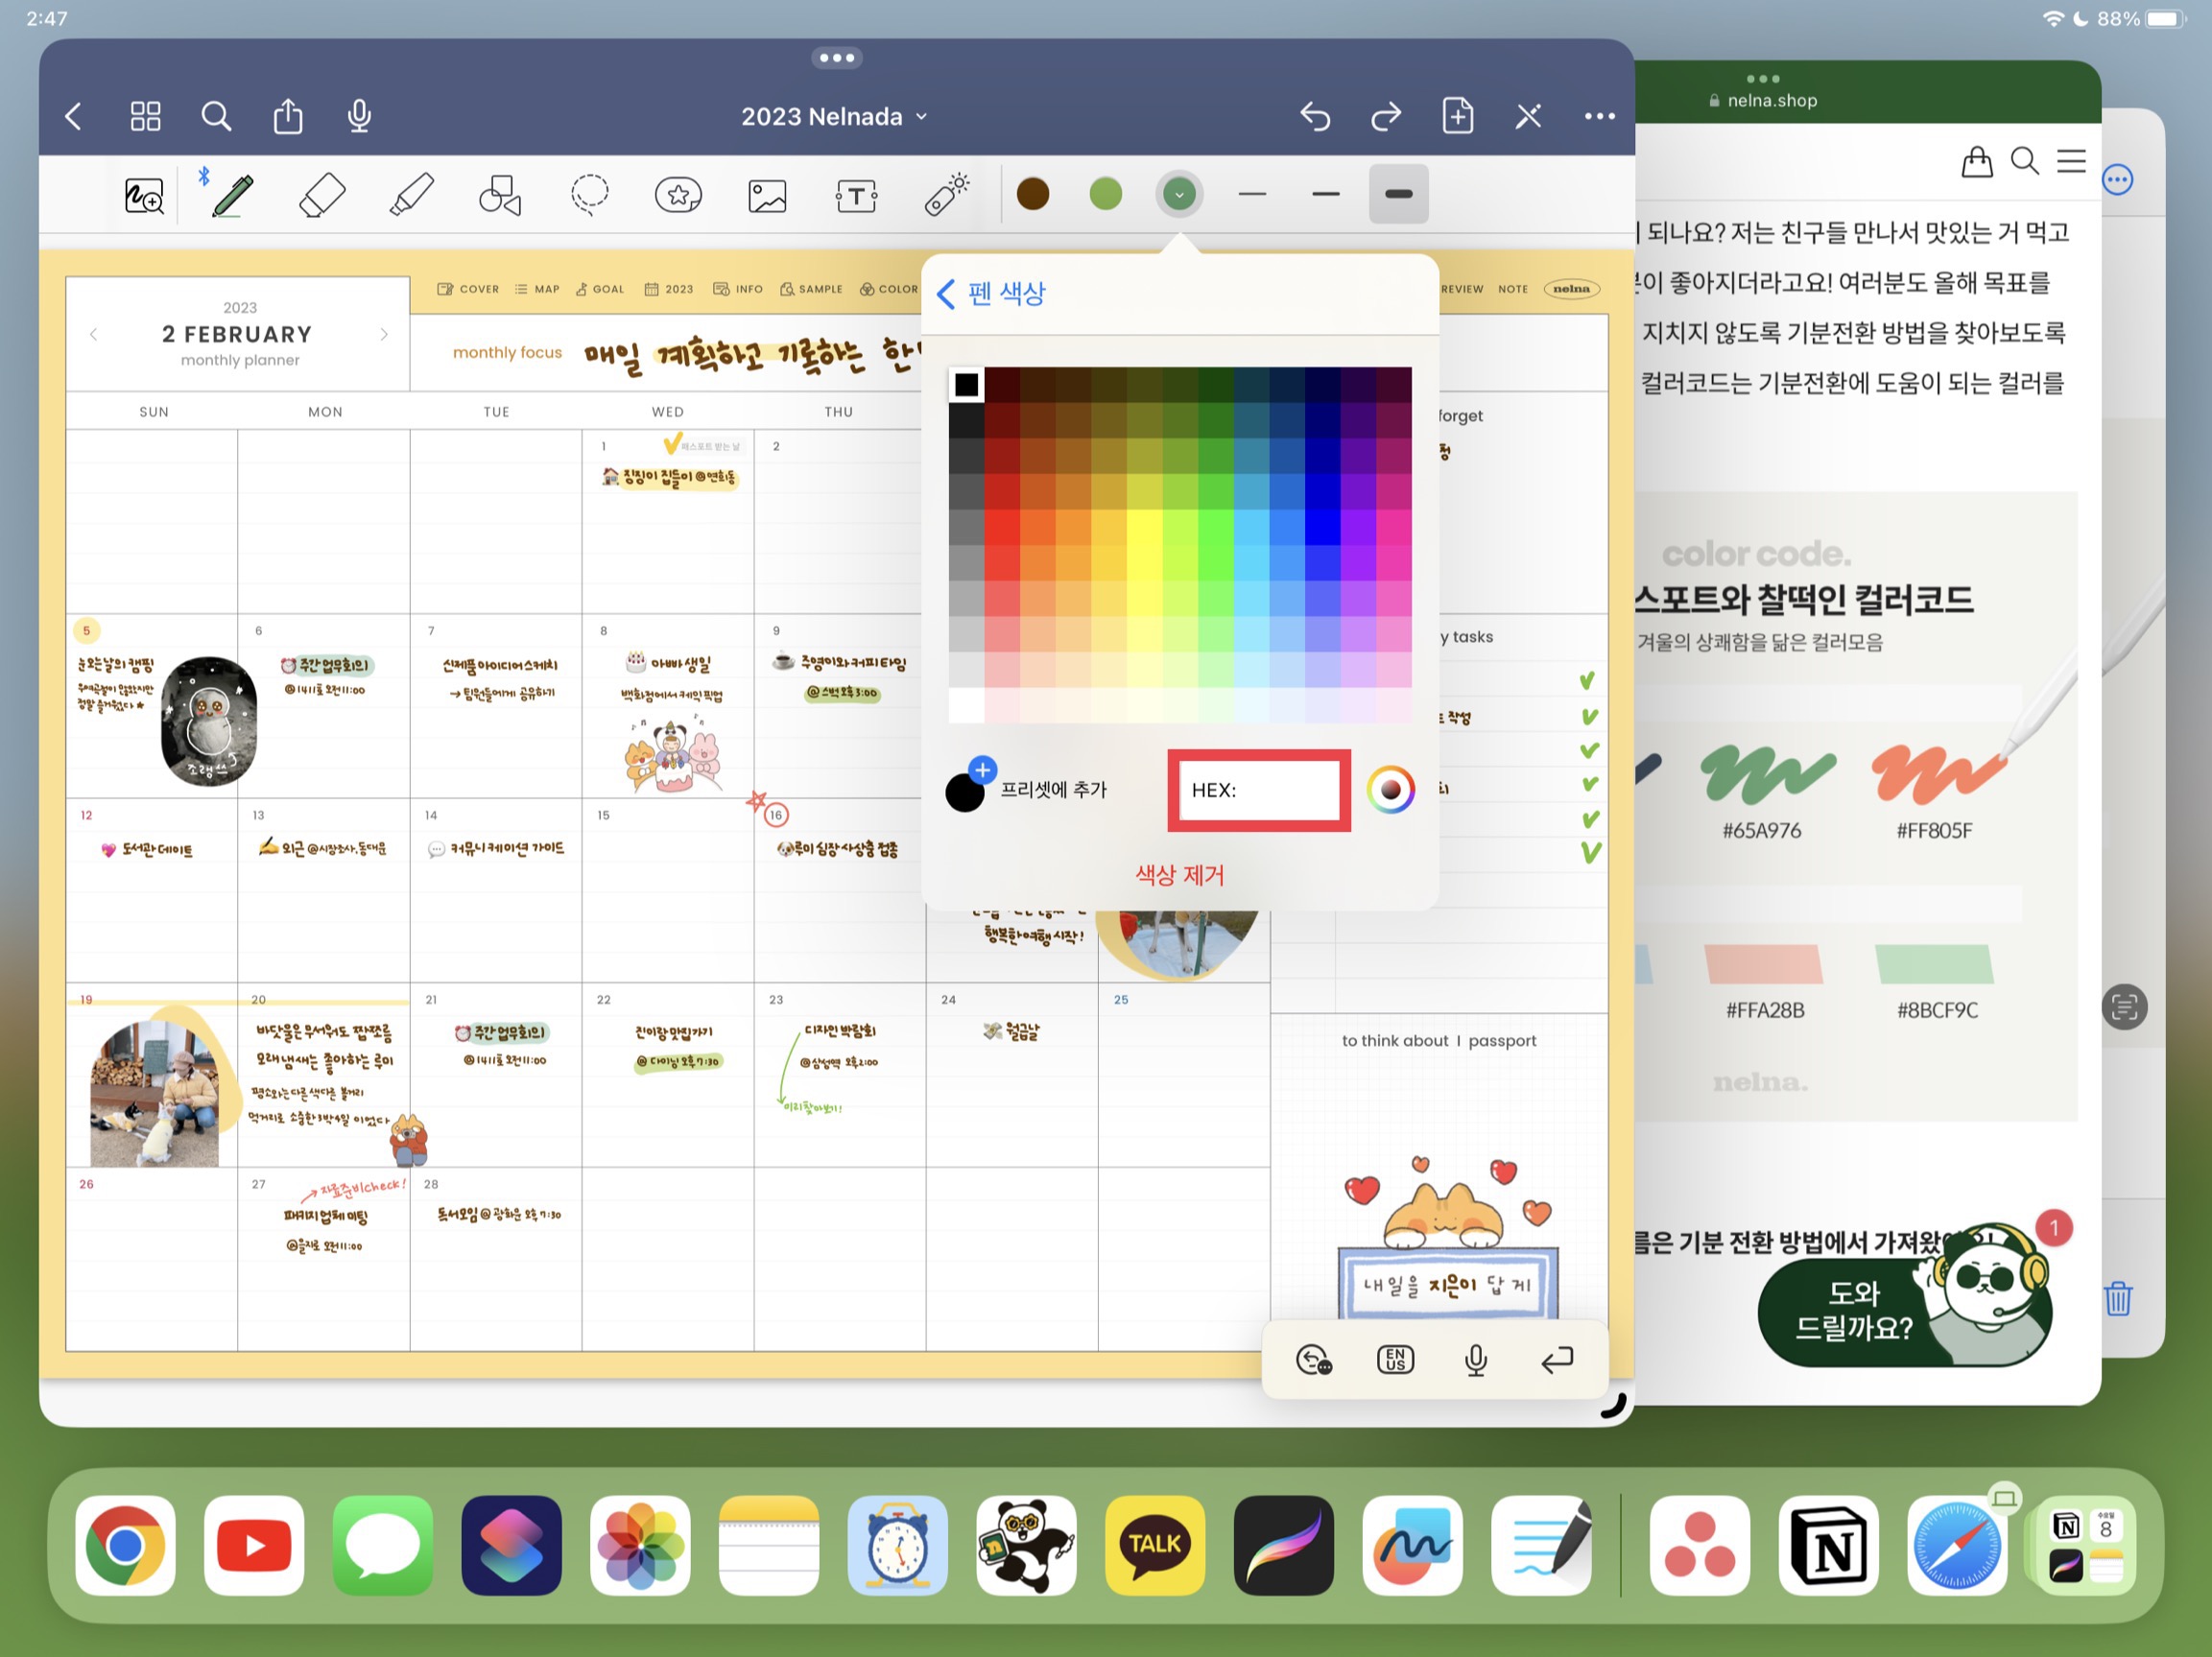
Task: Select the highlighter tool
Action: click(x=411, y=195)
